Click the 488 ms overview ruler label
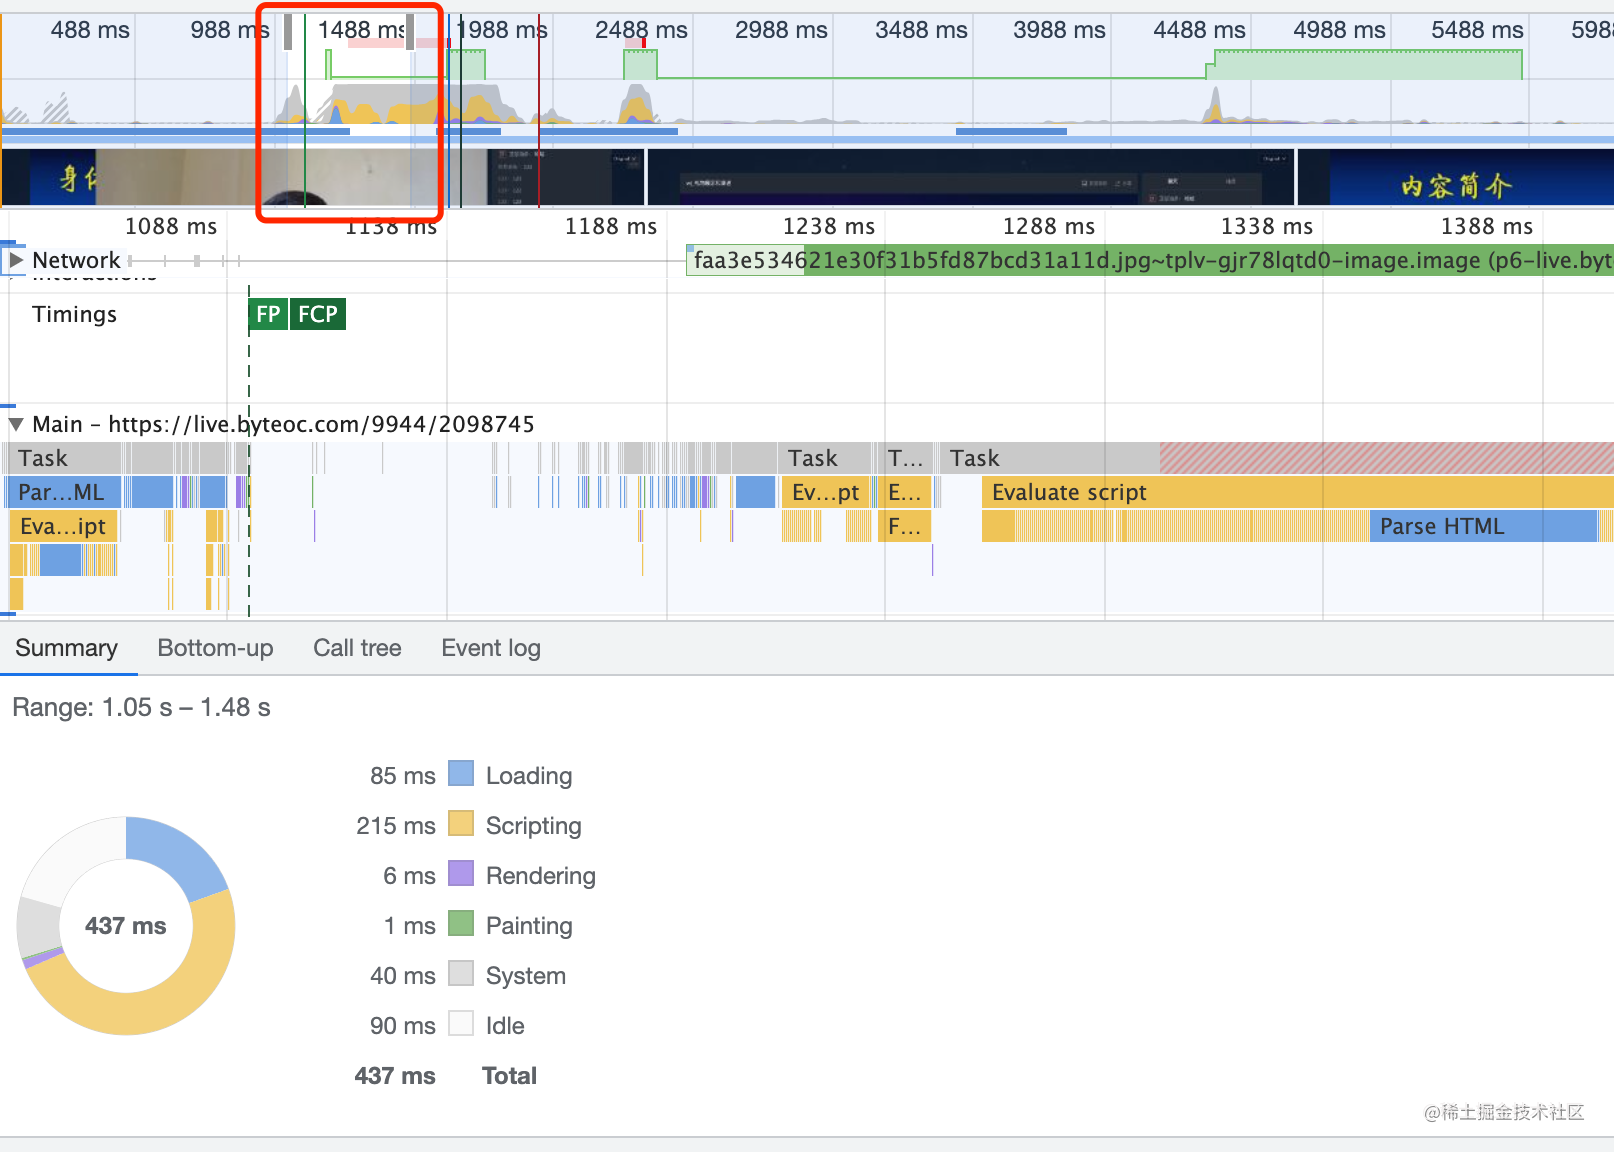 tap(90, 30)
